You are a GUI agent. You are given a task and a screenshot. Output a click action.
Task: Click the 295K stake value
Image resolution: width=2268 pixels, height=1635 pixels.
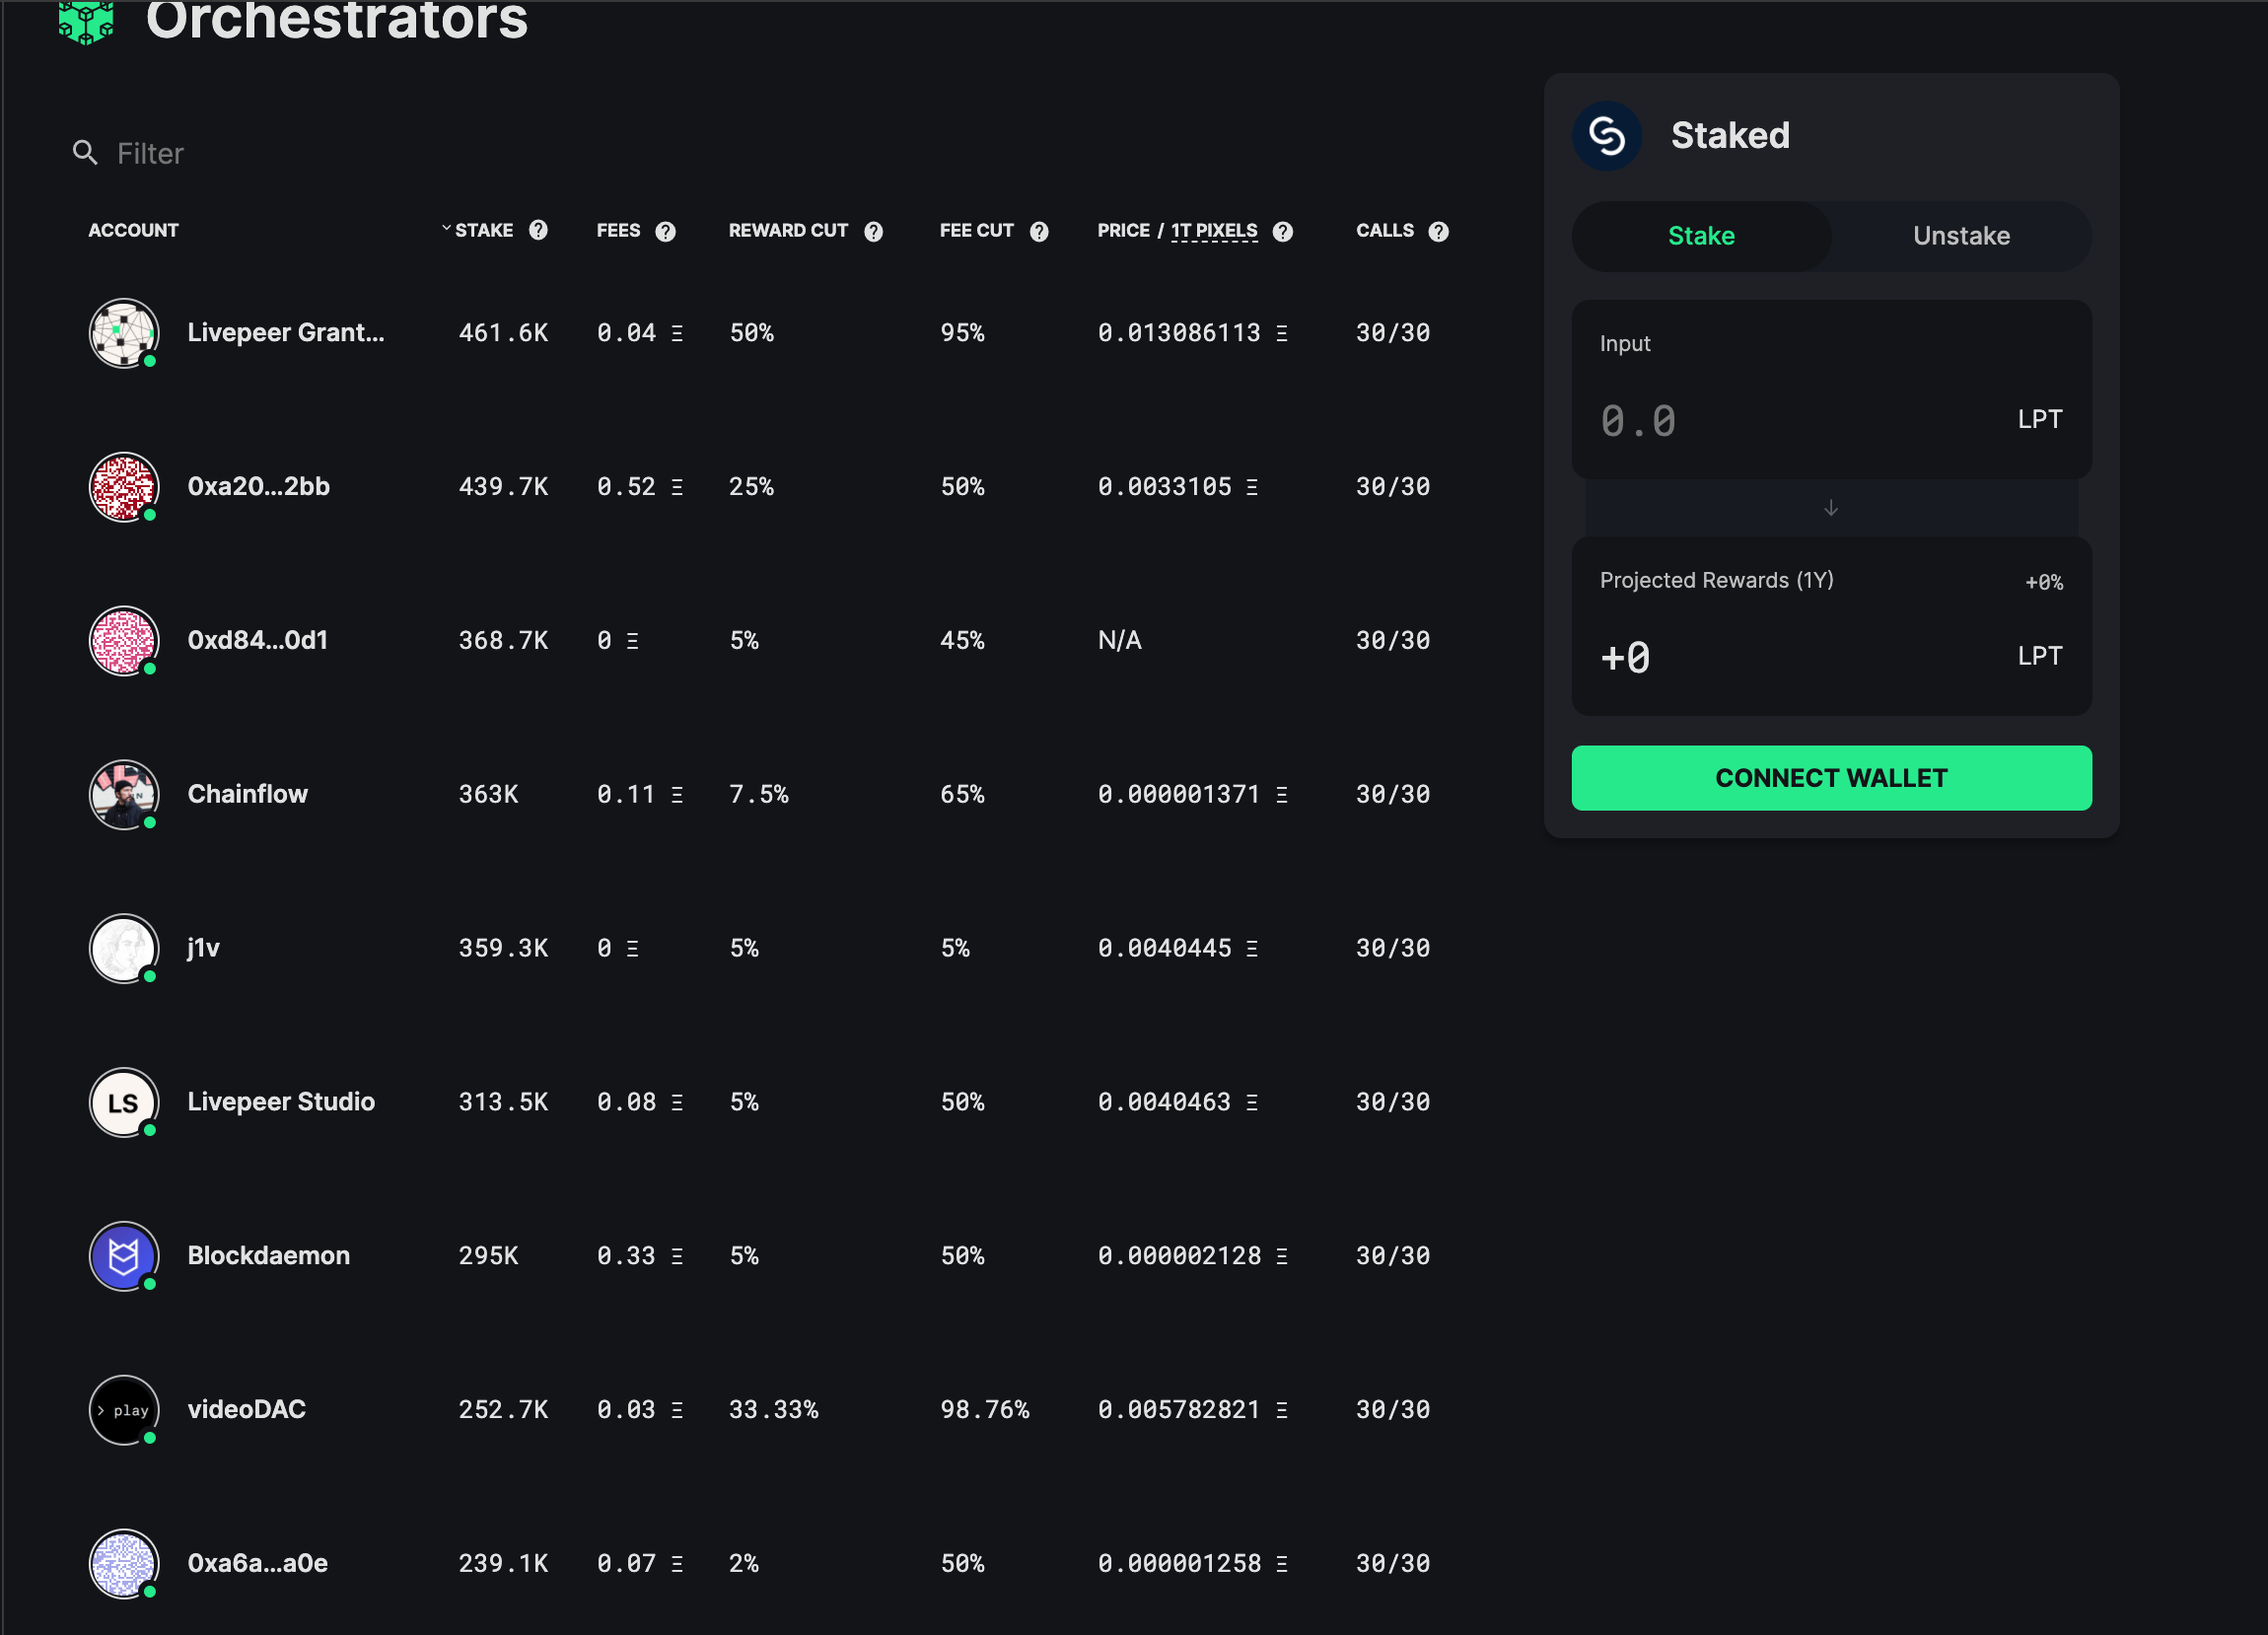pyautogui.click(x=488, y=1257)
